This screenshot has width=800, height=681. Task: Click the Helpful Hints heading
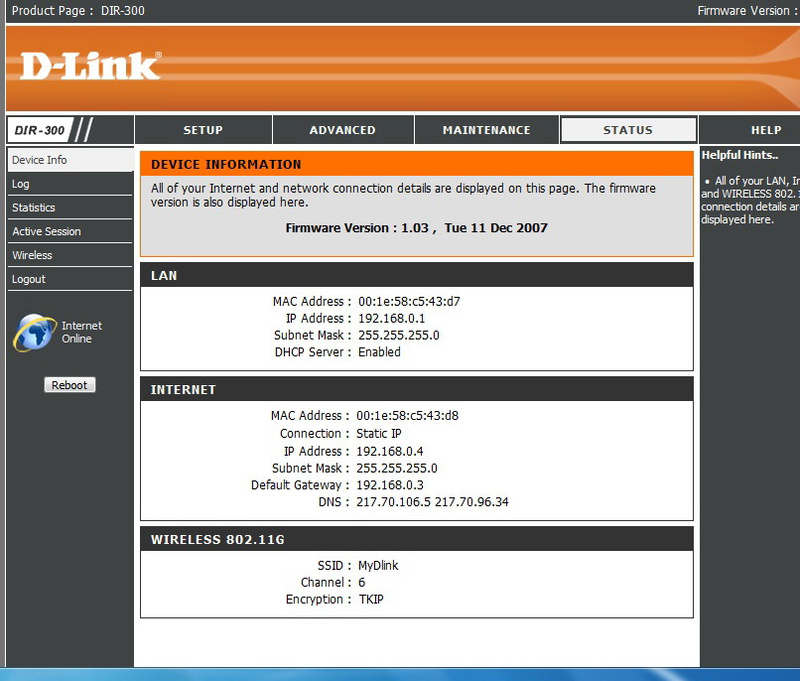pyautogui.click(x=740, y=155)
